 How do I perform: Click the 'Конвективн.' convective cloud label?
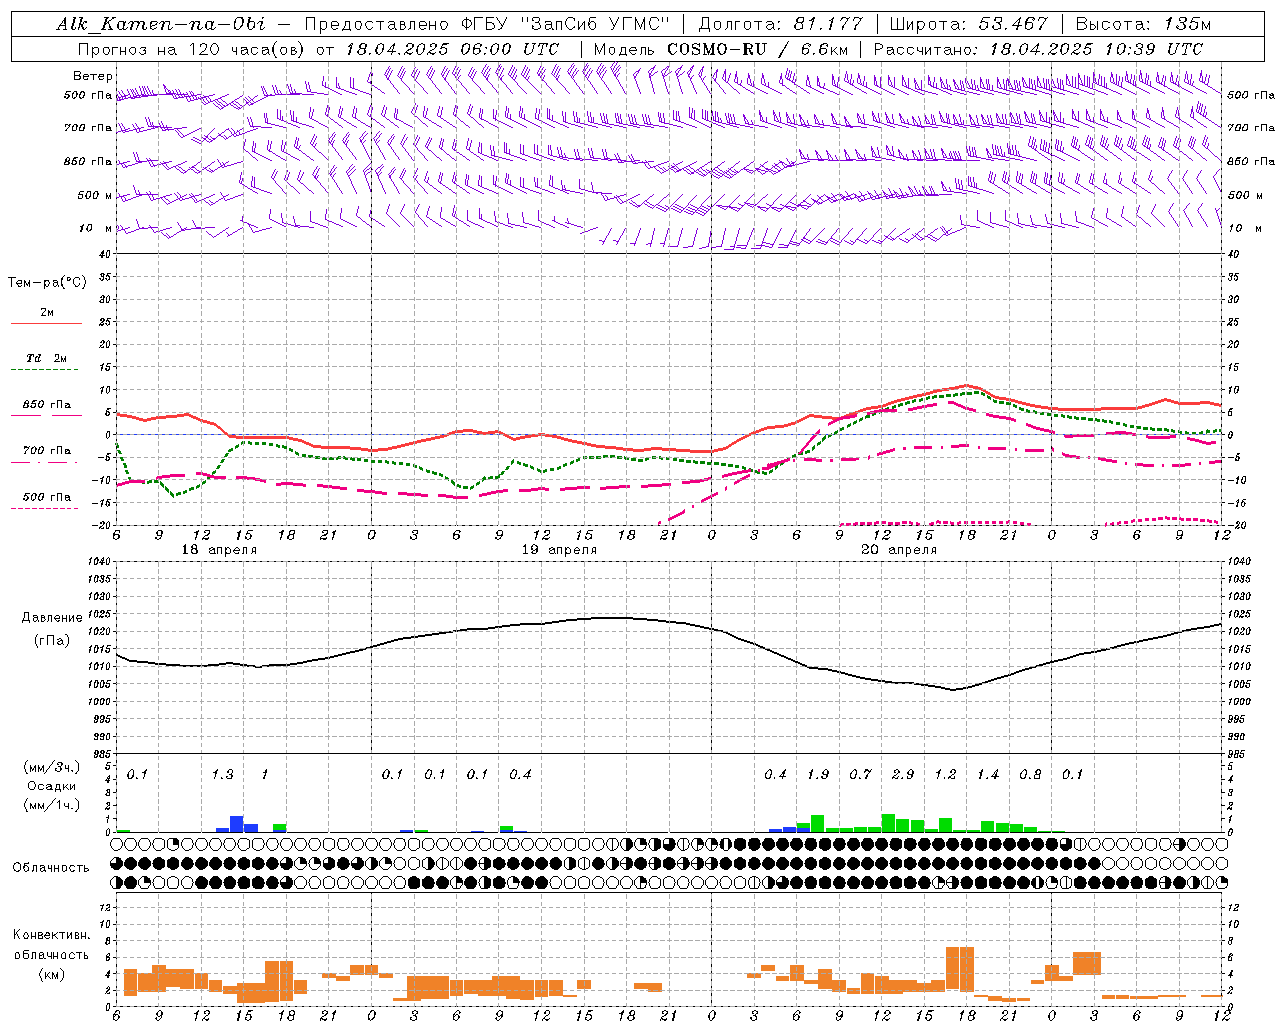pos(51,935)
